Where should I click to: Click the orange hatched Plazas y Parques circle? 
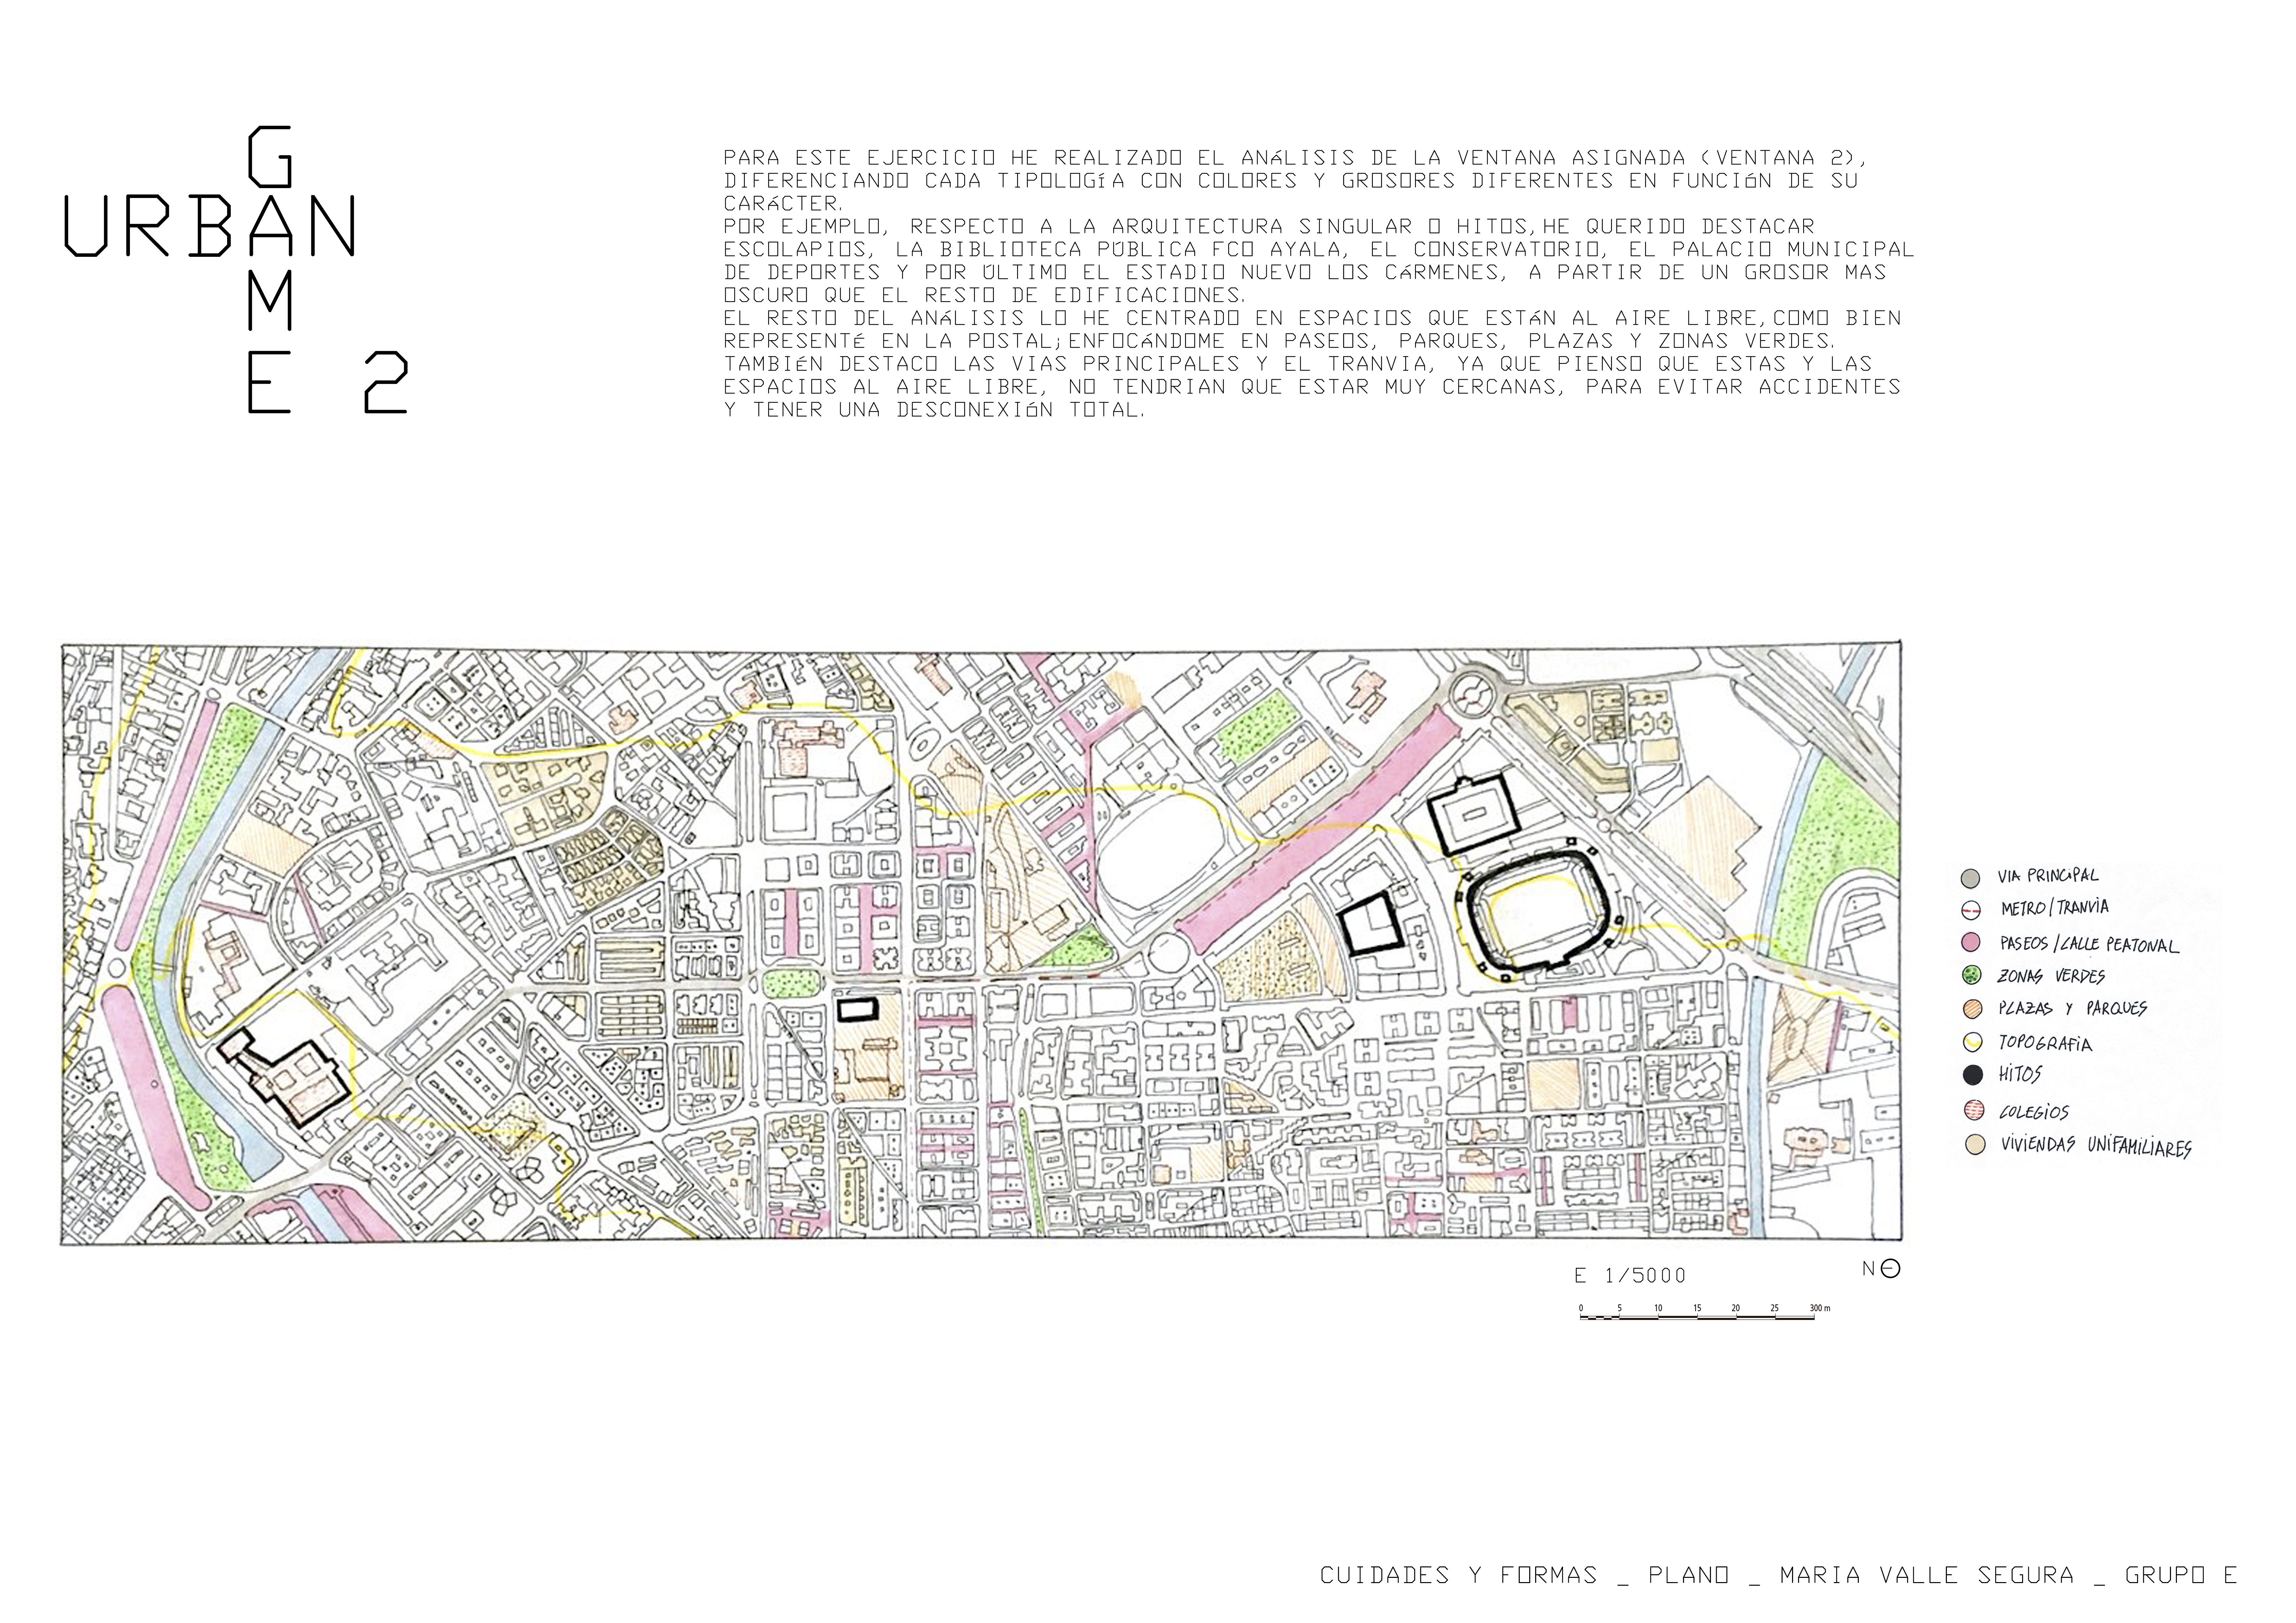pos(1973,1009)
